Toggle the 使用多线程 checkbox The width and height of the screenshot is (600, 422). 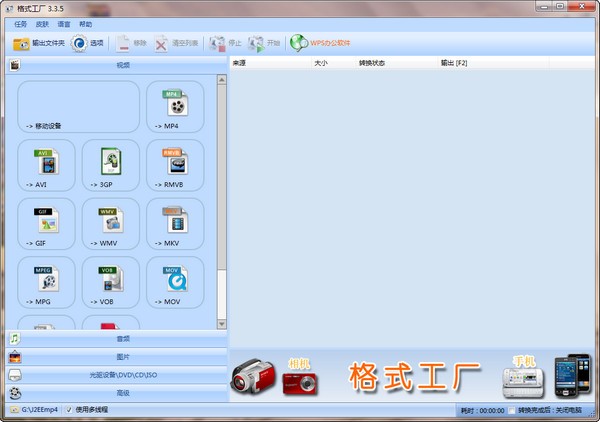(x=69, y=410)
